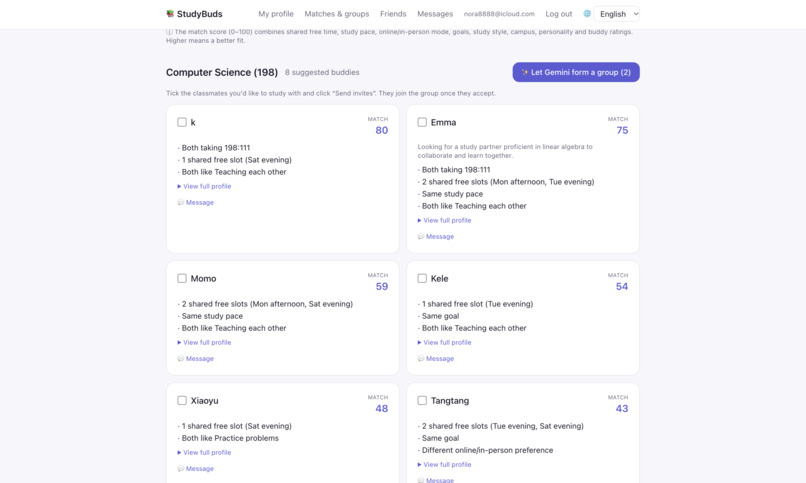This screenshot has width=806, height=483.
Task: Click the match score 54 on Kele's card
Action: point(622,287)
